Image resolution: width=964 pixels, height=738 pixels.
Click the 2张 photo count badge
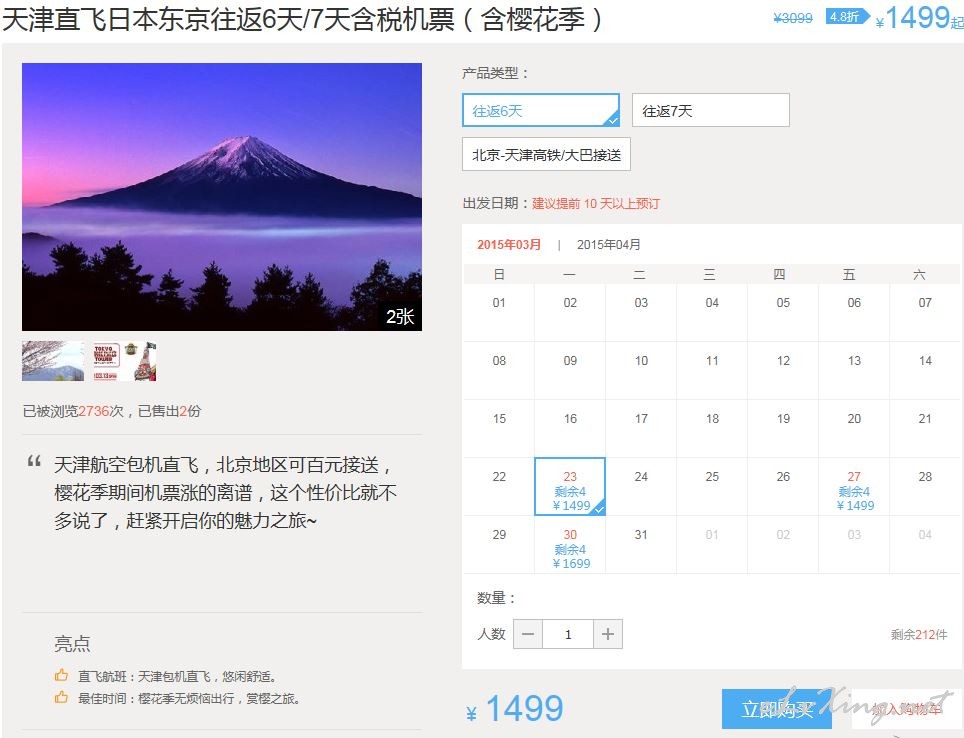coord(400,317)
